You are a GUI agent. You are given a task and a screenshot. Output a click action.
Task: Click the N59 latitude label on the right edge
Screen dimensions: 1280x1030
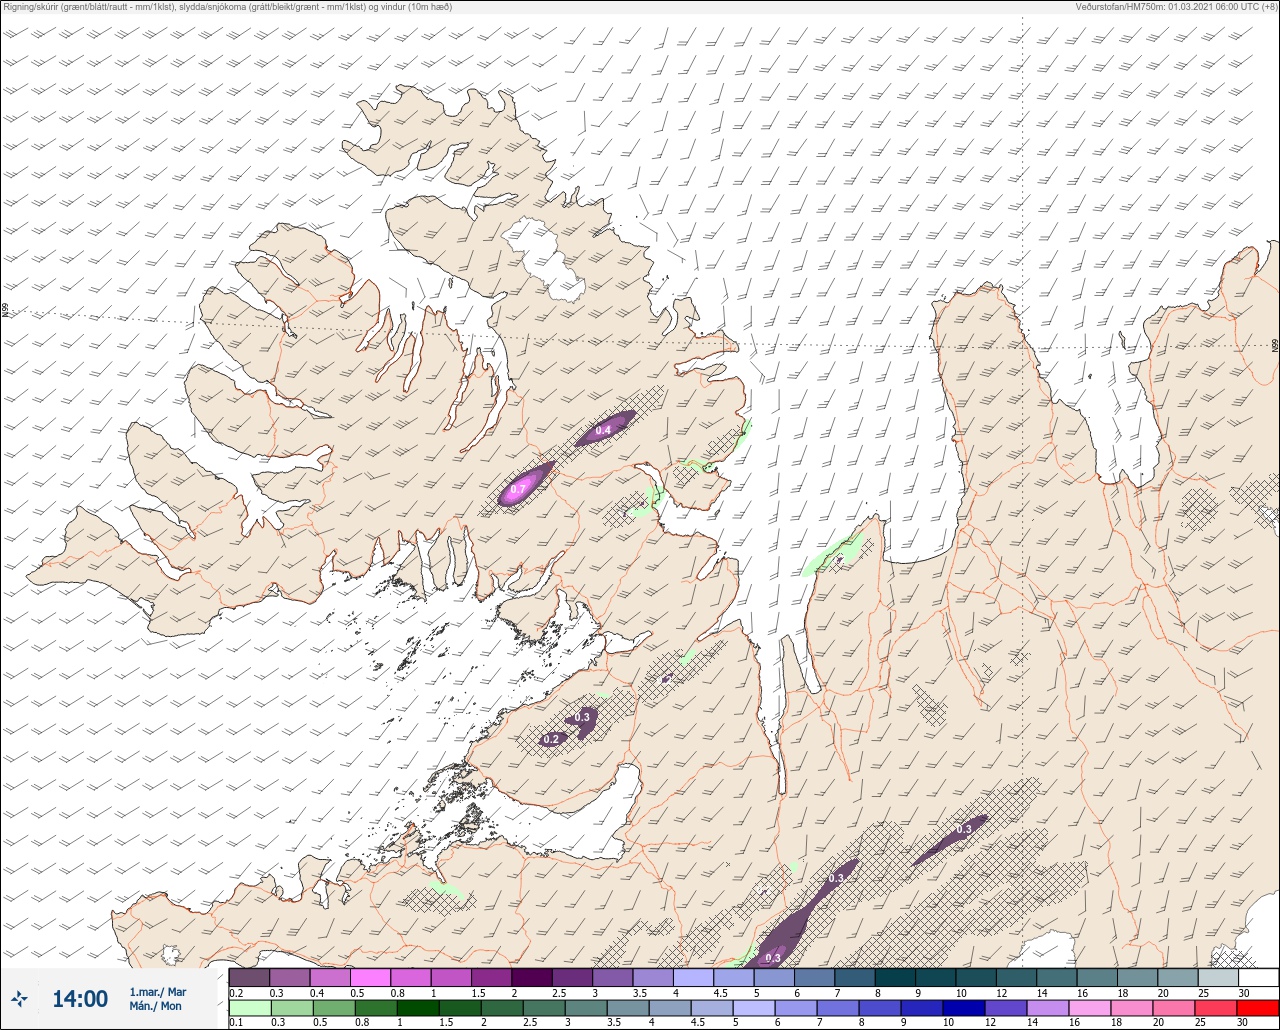click(x=1275, y=346)
